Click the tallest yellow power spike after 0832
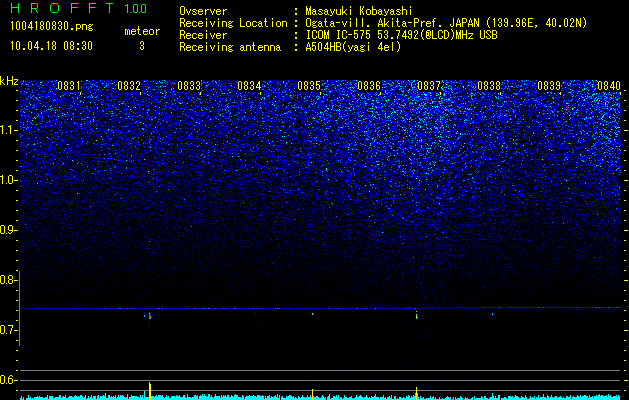 (150, 391)
